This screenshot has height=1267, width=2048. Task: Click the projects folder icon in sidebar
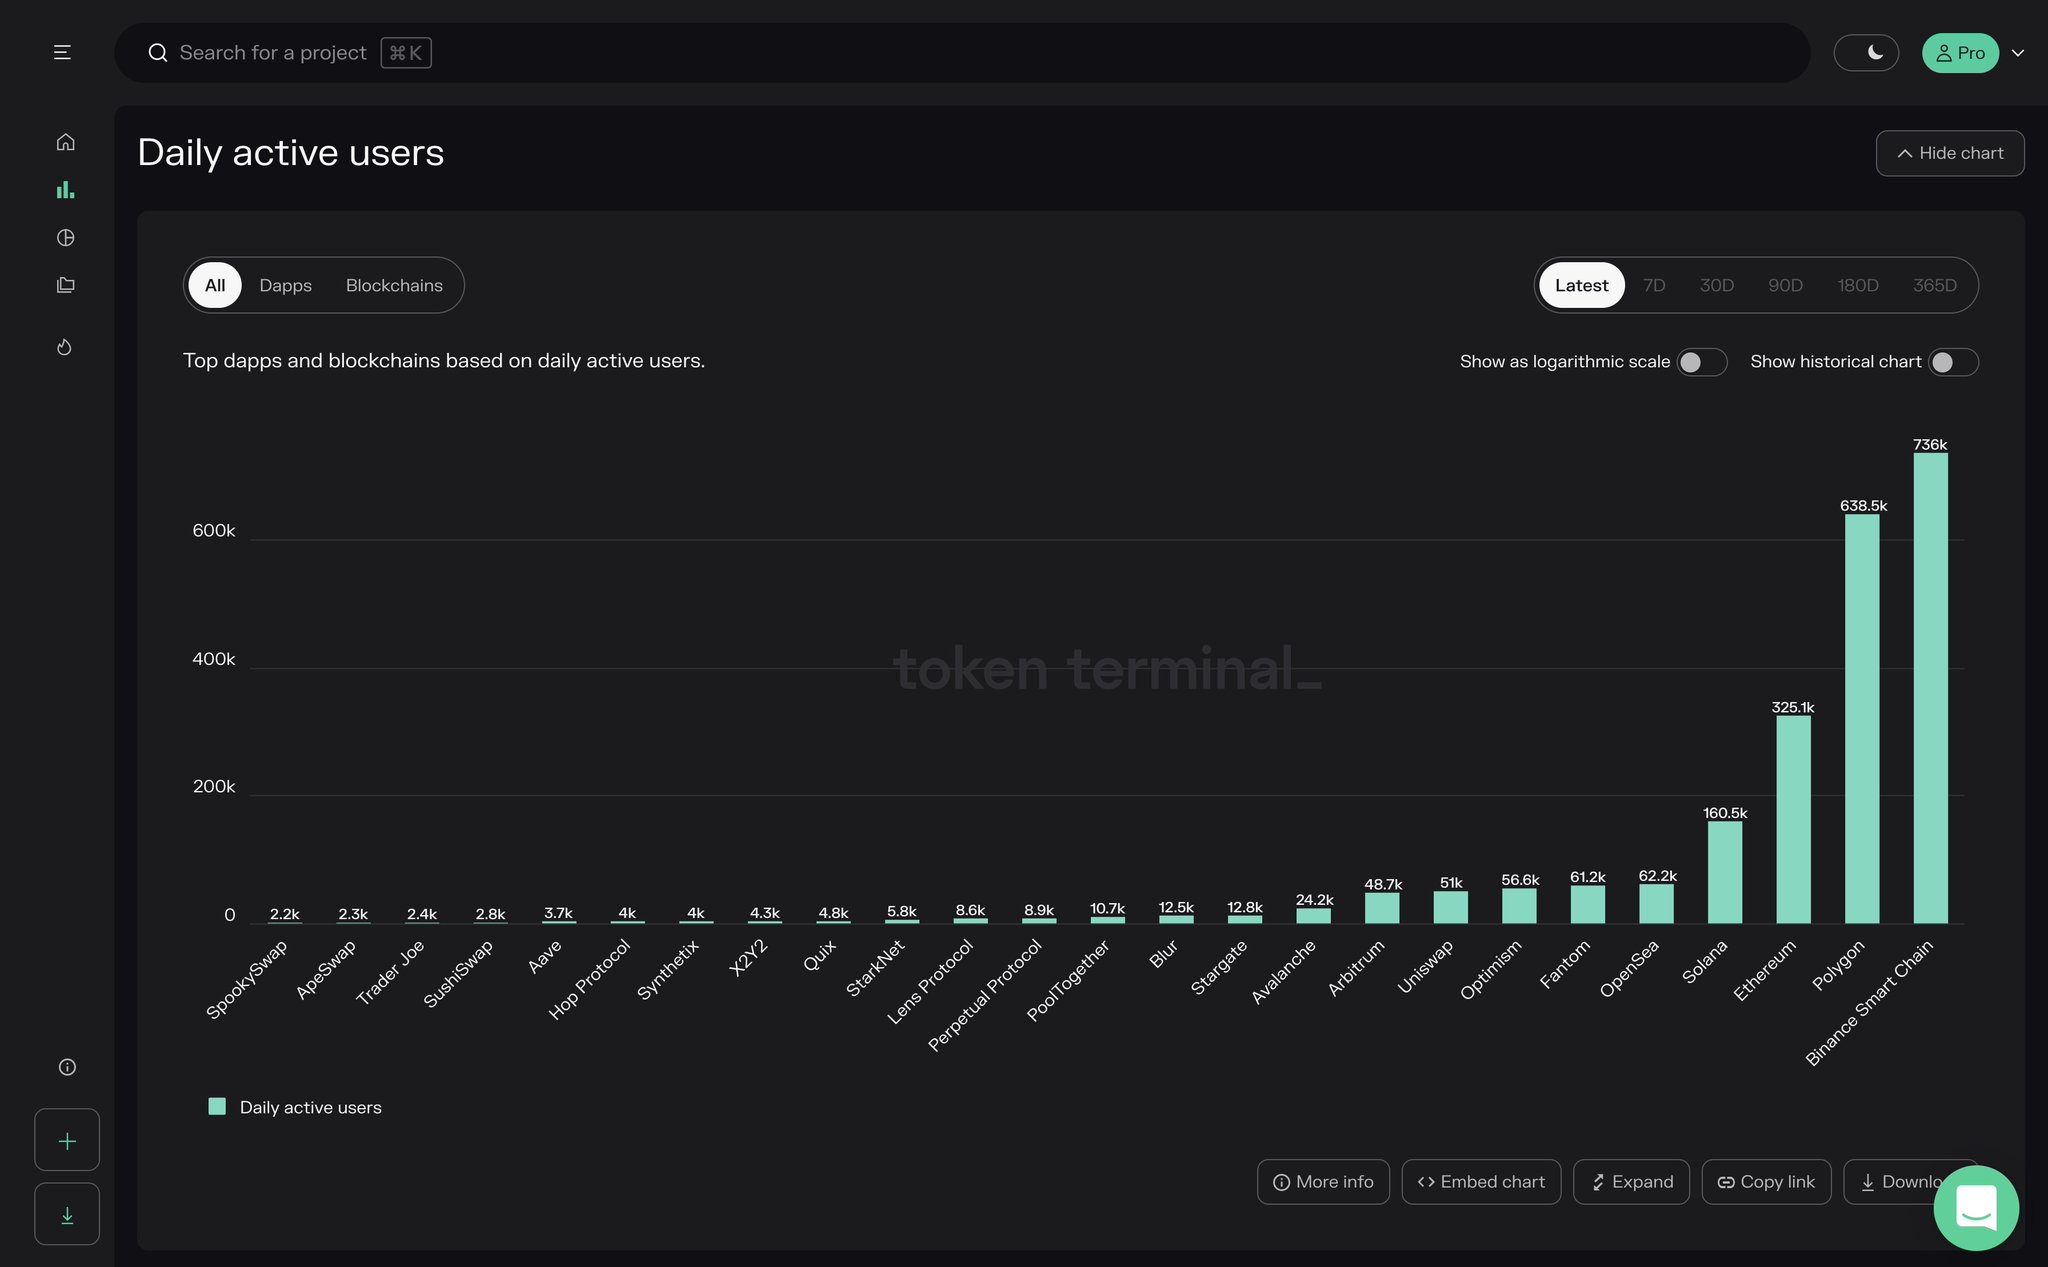click(65, 285)
